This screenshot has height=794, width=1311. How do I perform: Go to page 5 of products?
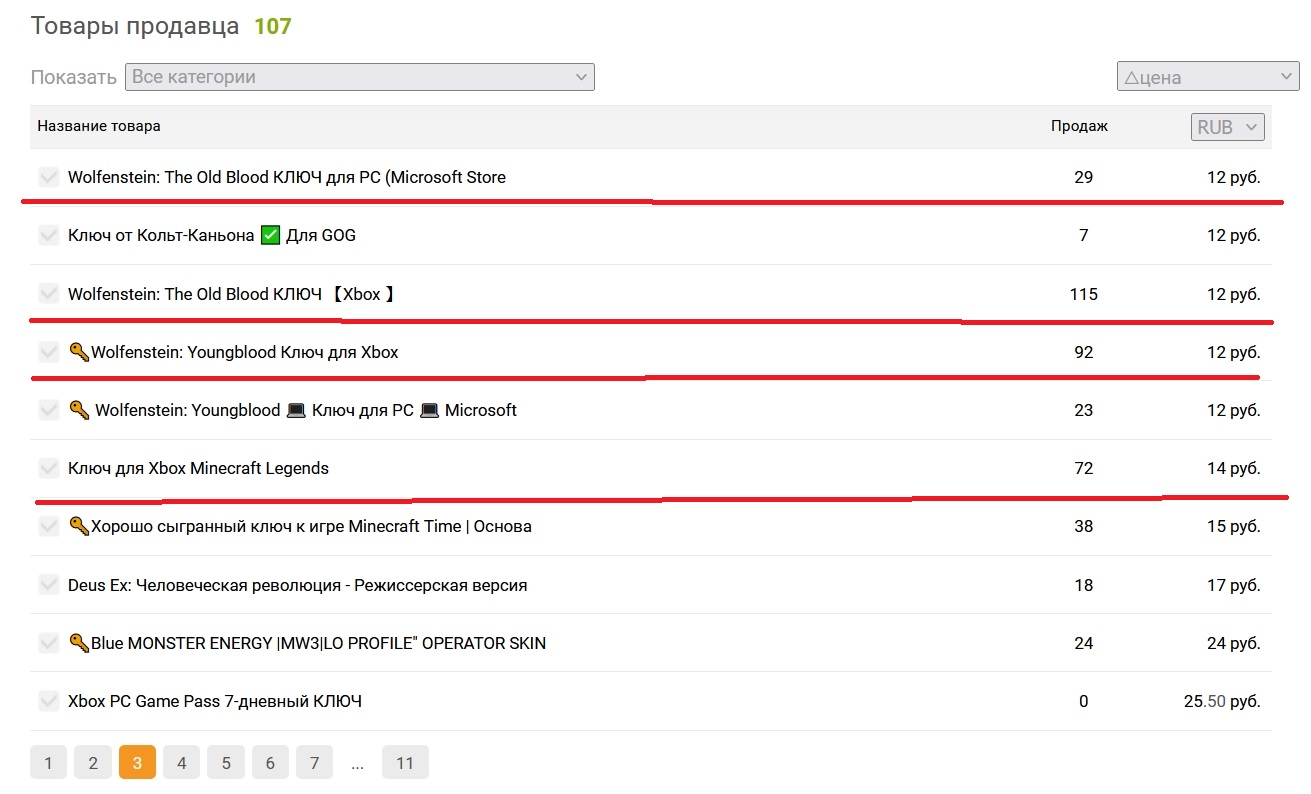tap(226, 763)
